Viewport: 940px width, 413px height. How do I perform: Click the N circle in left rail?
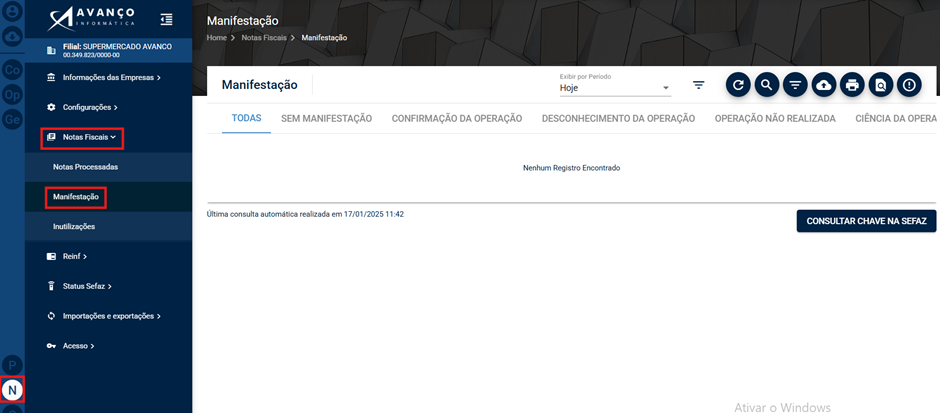[12, 390]
